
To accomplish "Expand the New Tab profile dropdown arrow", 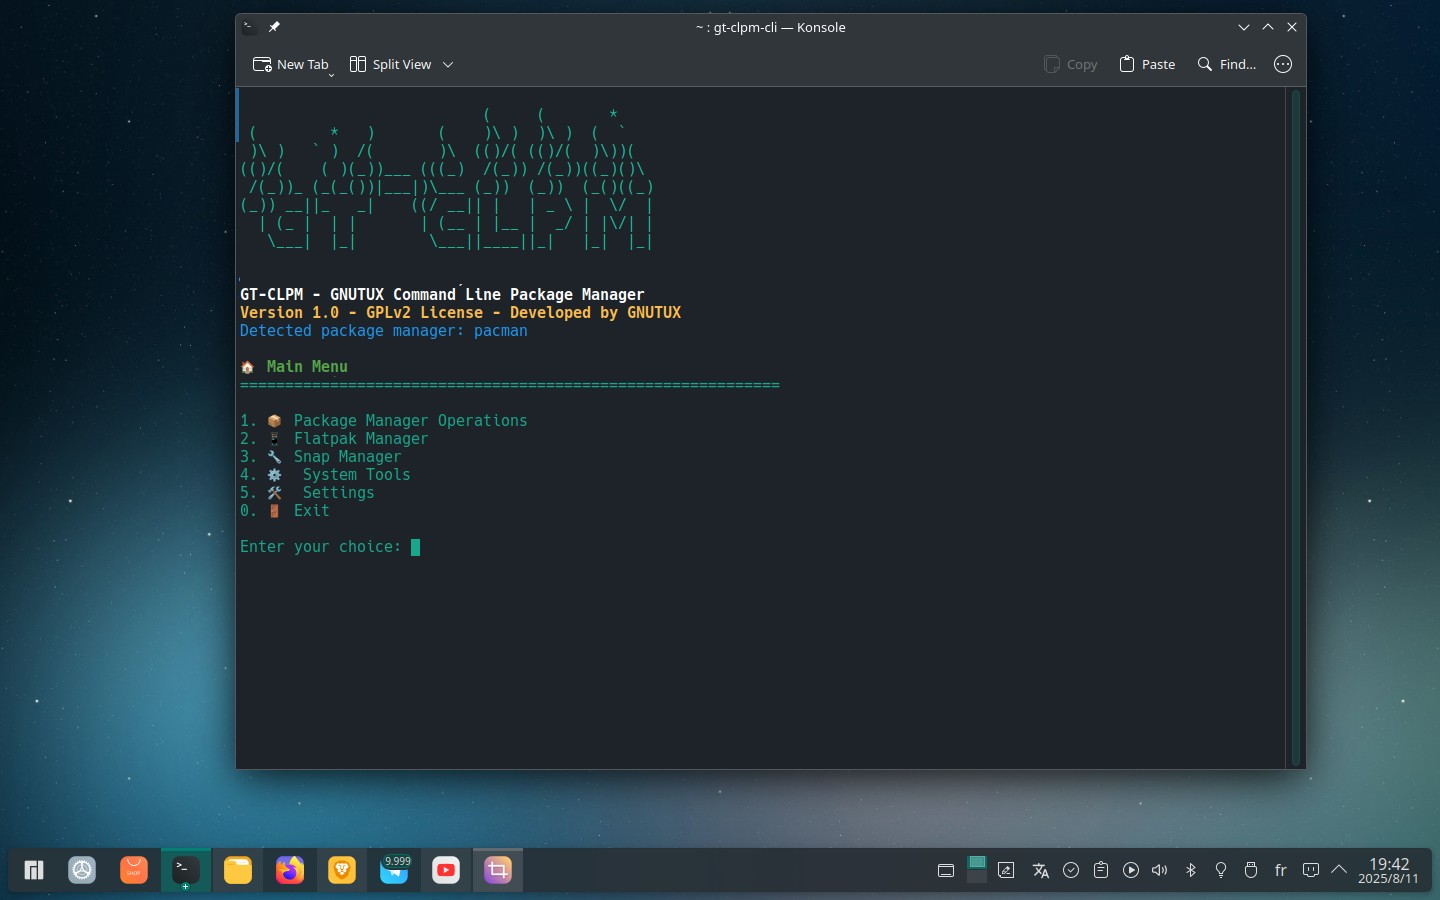I will (332, 75).
